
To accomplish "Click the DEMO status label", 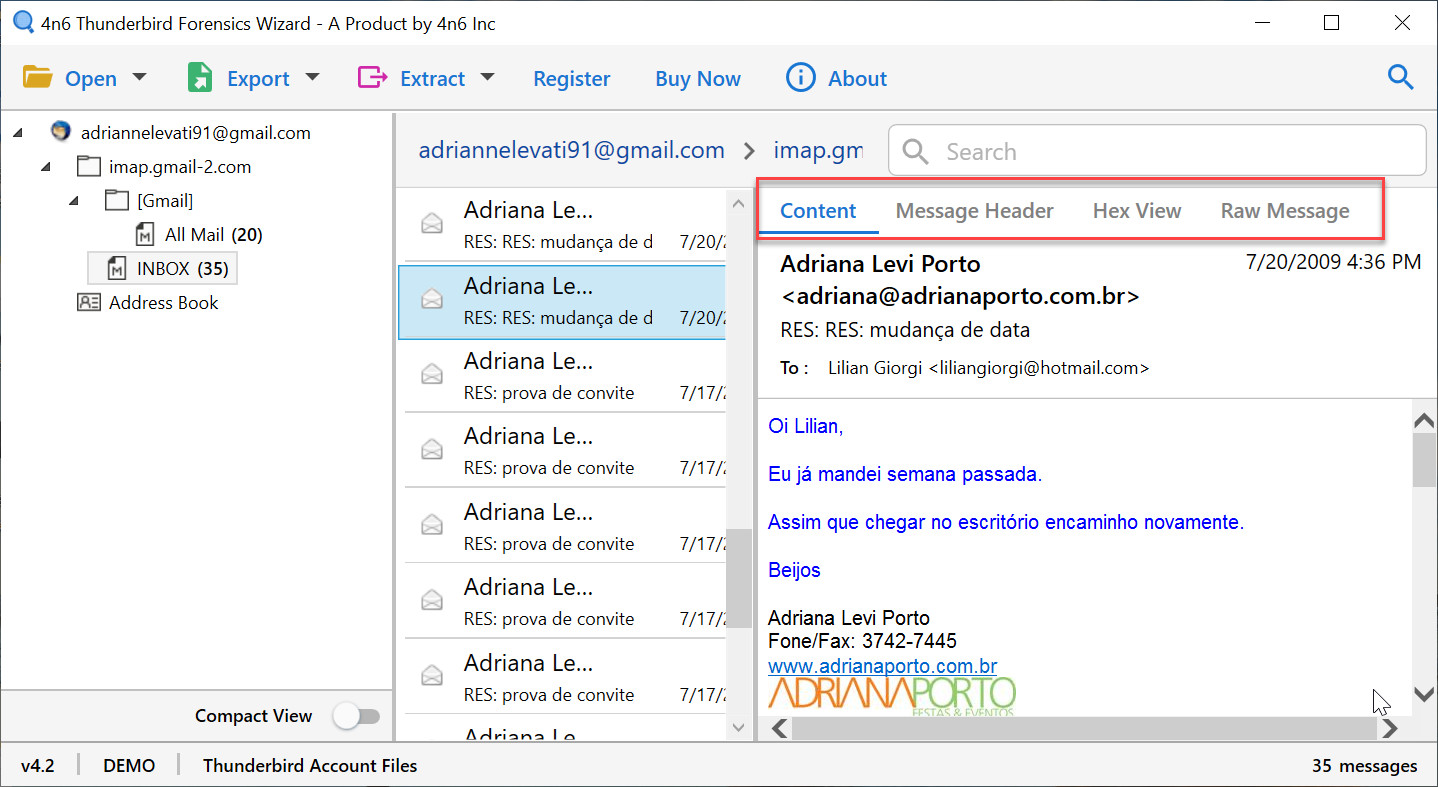I will pyautogui.click(x=129, y=766).
